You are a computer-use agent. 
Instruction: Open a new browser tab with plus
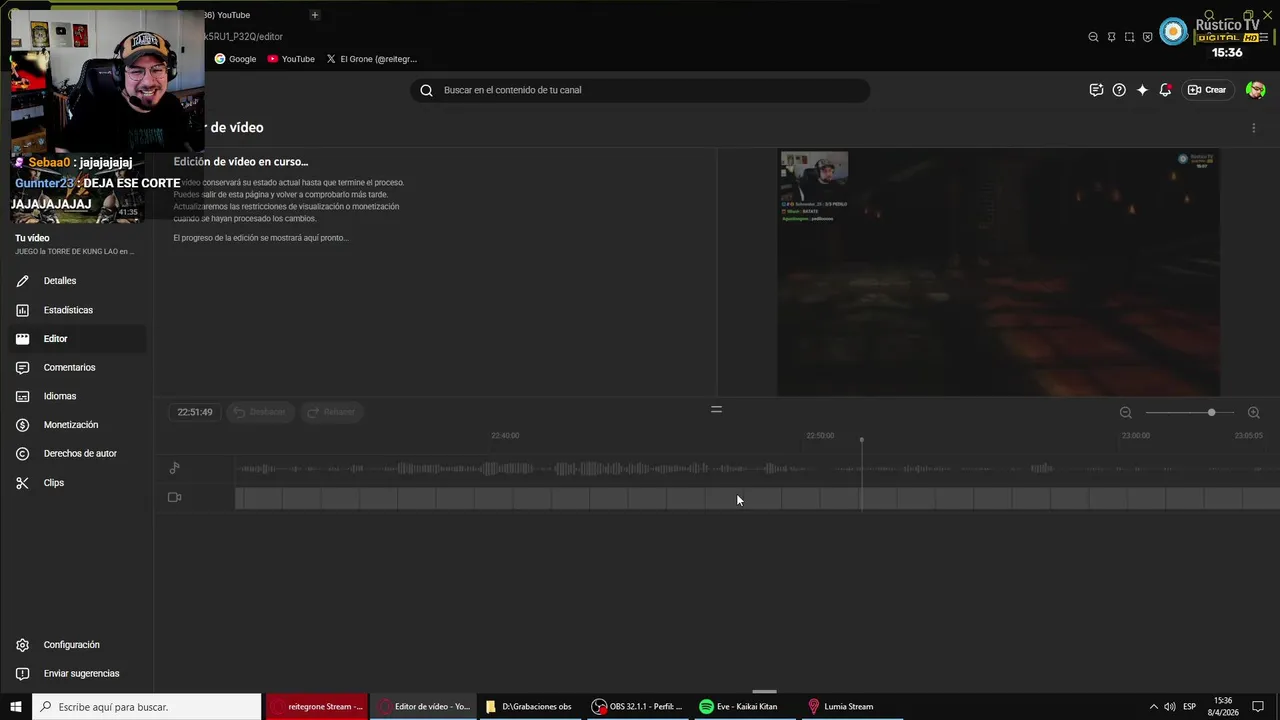pyautogui.click(x=314, y=15)
